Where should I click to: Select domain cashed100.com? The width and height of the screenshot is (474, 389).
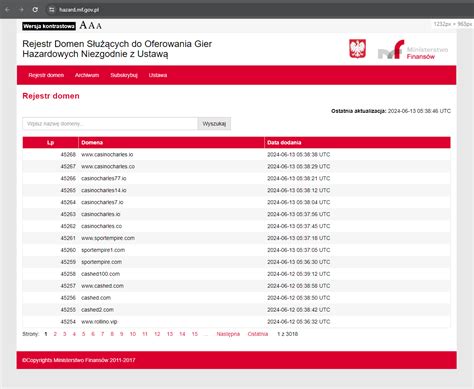coord(100,274)
